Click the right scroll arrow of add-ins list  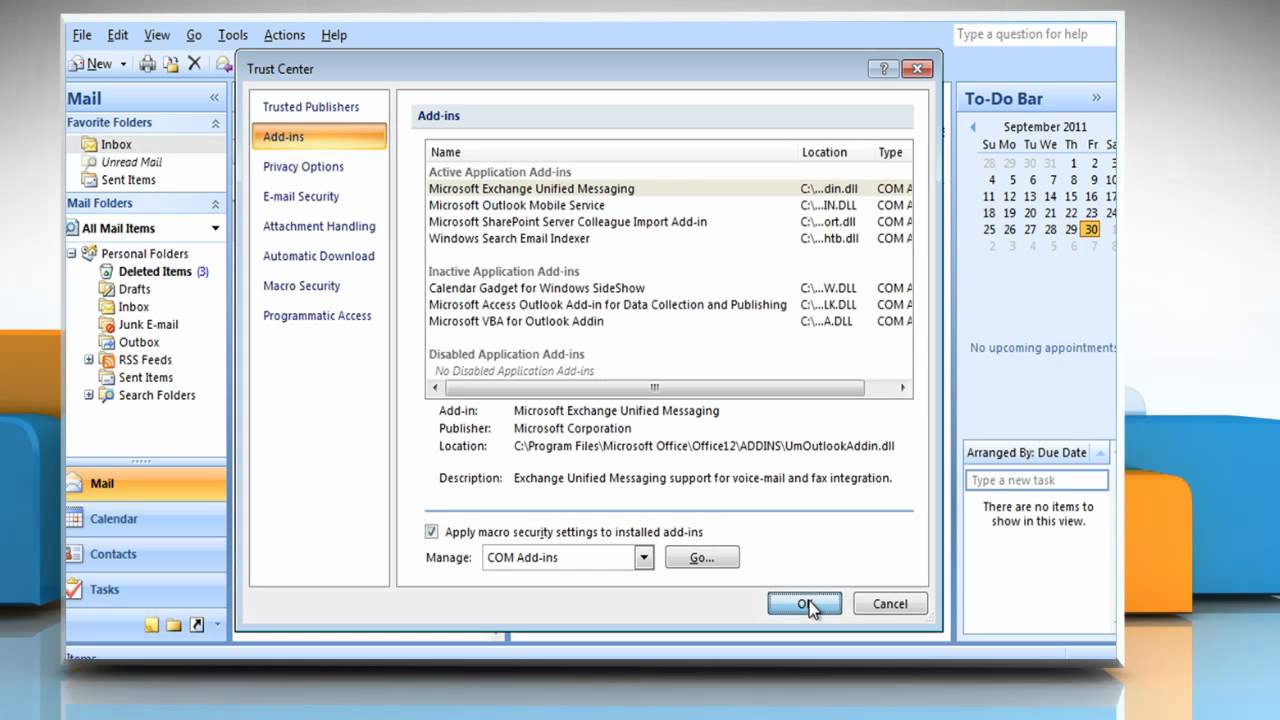click(902, 388)
